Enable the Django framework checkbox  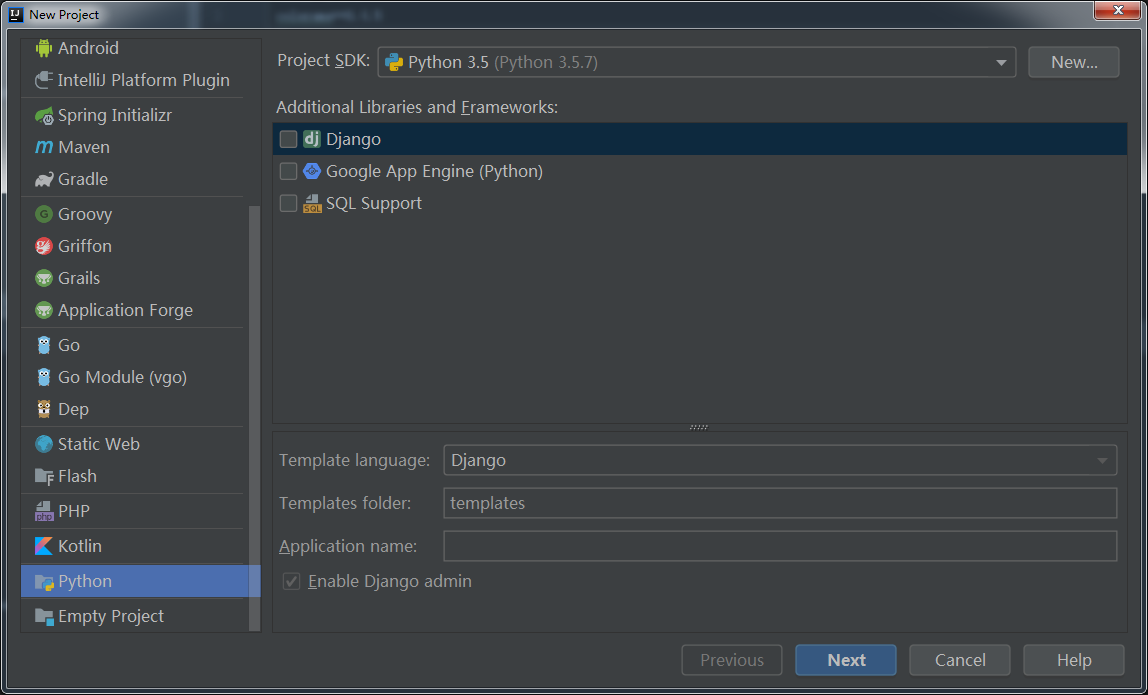(x=288, y=139)
